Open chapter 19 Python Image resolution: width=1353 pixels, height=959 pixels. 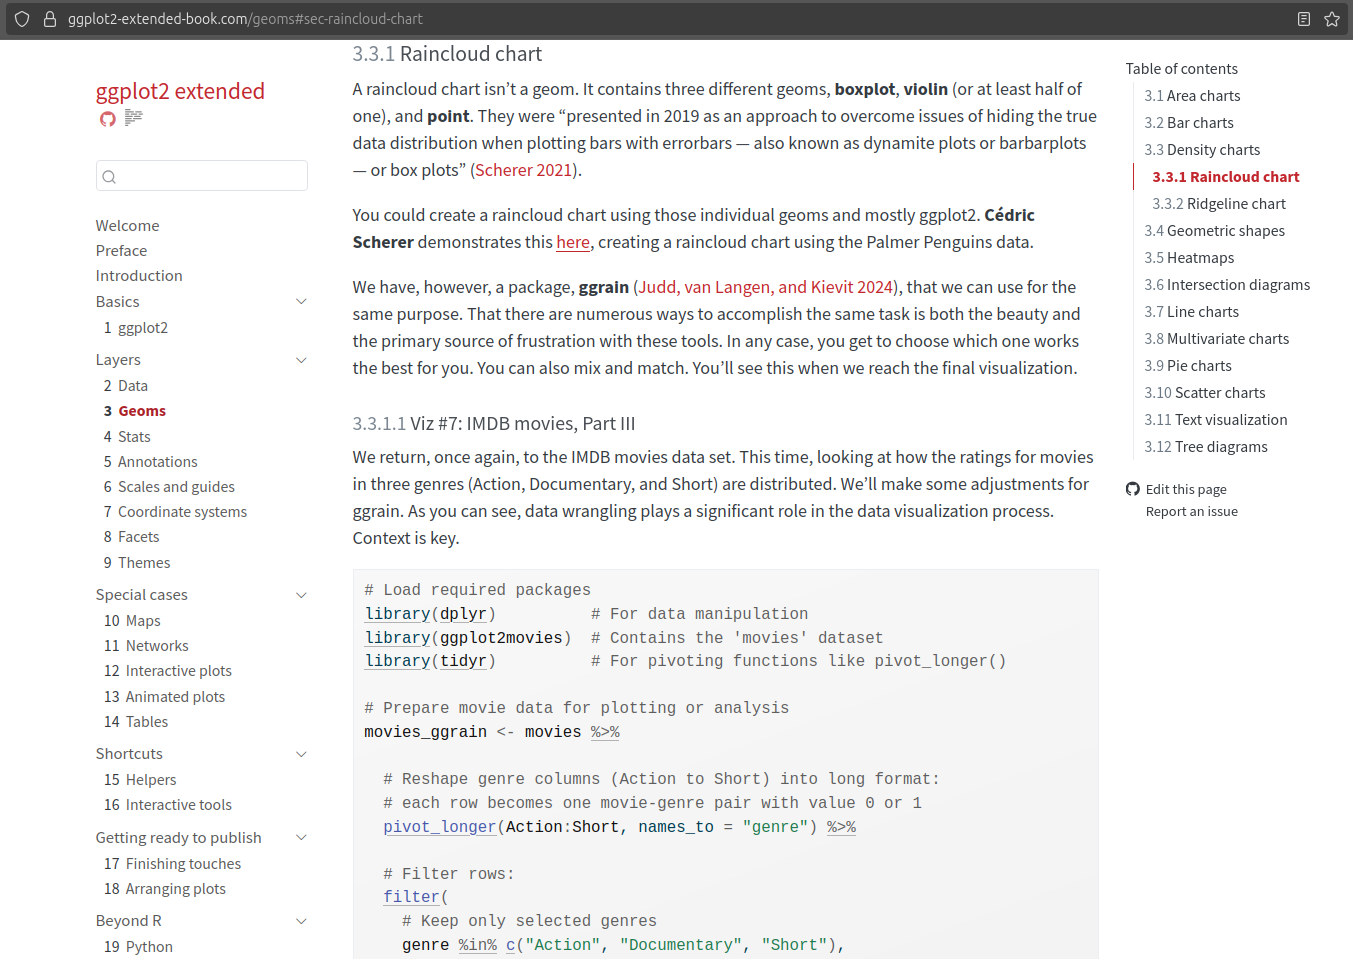tap(138, 947)
